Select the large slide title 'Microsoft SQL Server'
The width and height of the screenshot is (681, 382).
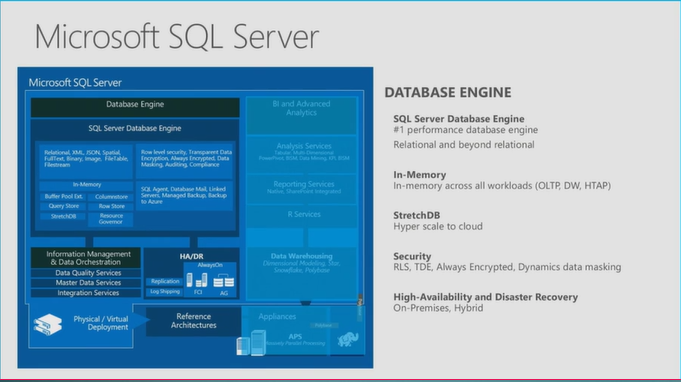pos(177,36)
